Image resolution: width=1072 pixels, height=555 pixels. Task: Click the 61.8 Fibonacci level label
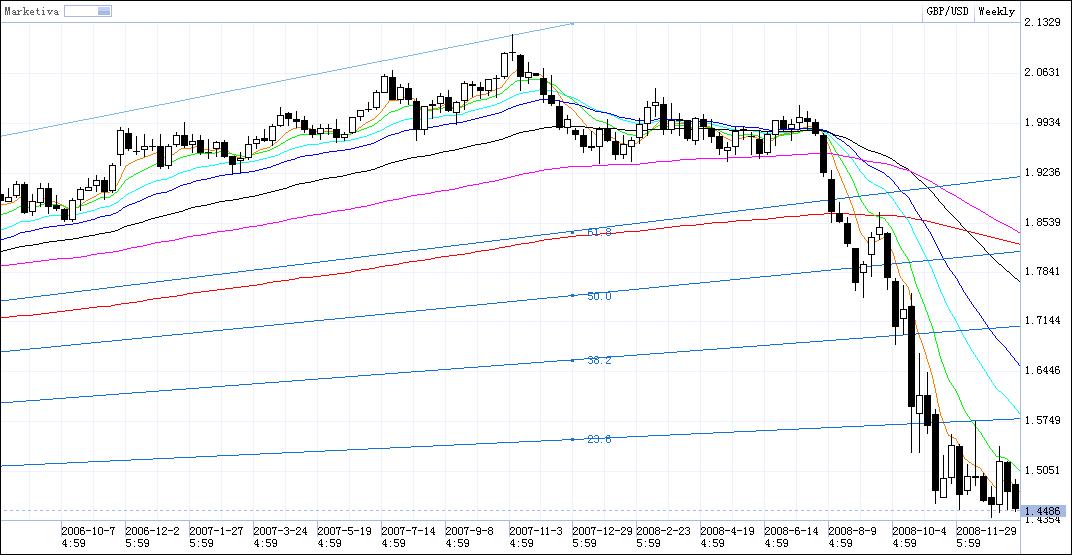tap(599, 232)
